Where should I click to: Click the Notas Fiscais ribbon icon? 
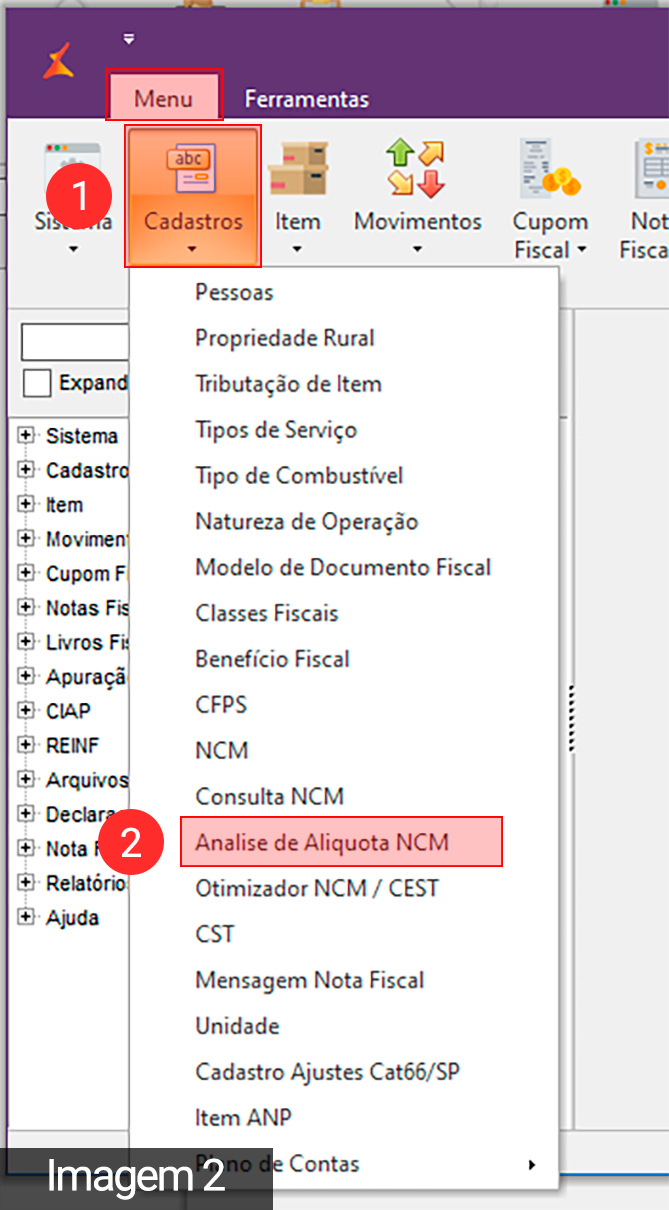tap(650, 168)
